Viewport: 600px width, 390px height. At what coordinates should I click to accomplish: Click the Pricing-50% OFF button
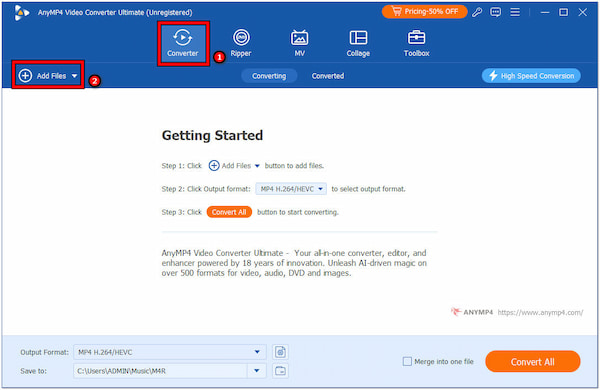[425, 11]
